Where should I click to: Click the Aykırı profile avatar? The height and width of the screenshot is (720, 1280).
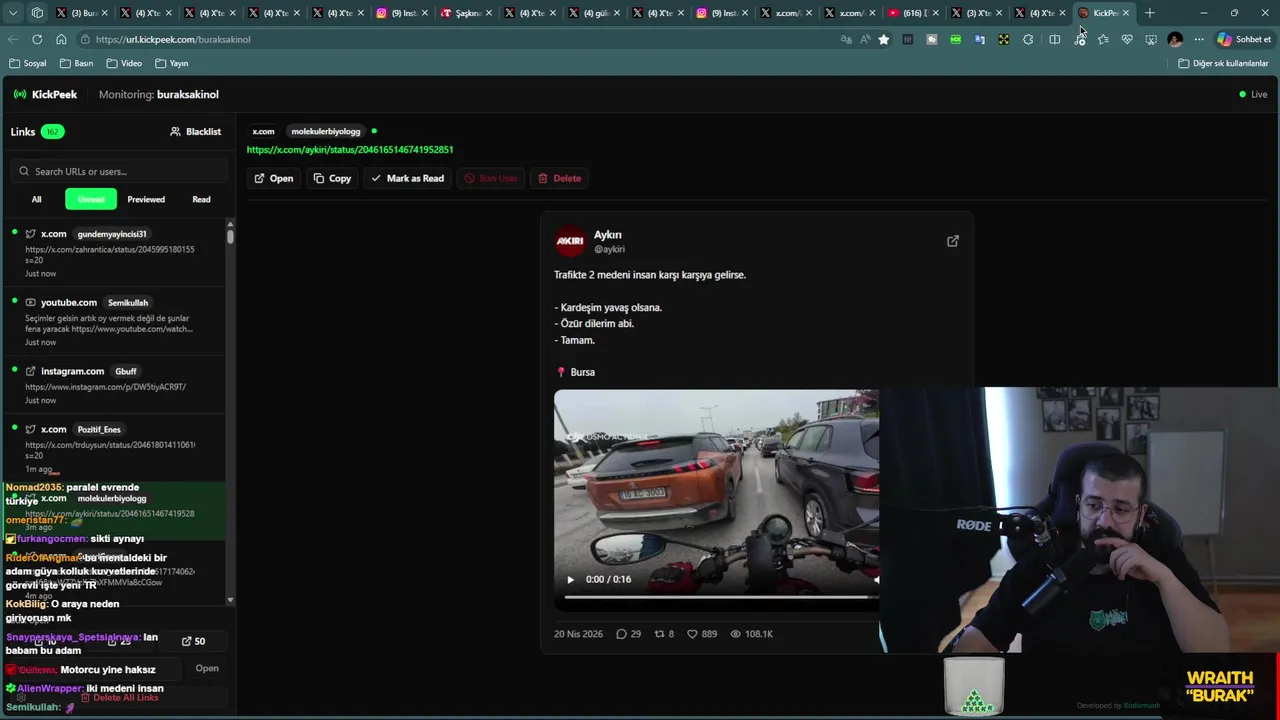coord(570,241)
